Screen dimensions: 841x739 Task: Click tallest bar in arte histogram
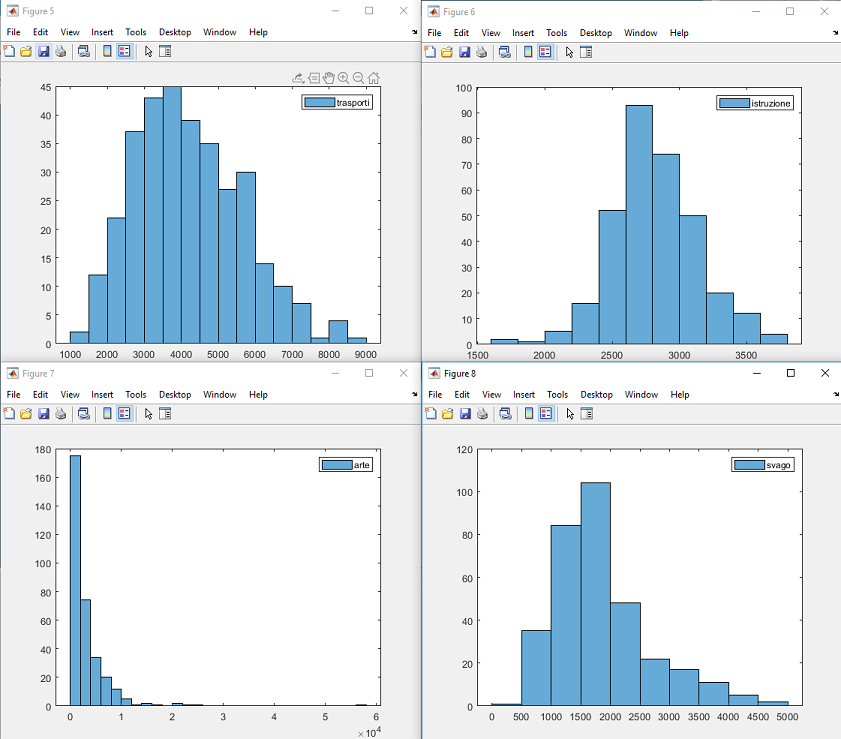[75, 580]
